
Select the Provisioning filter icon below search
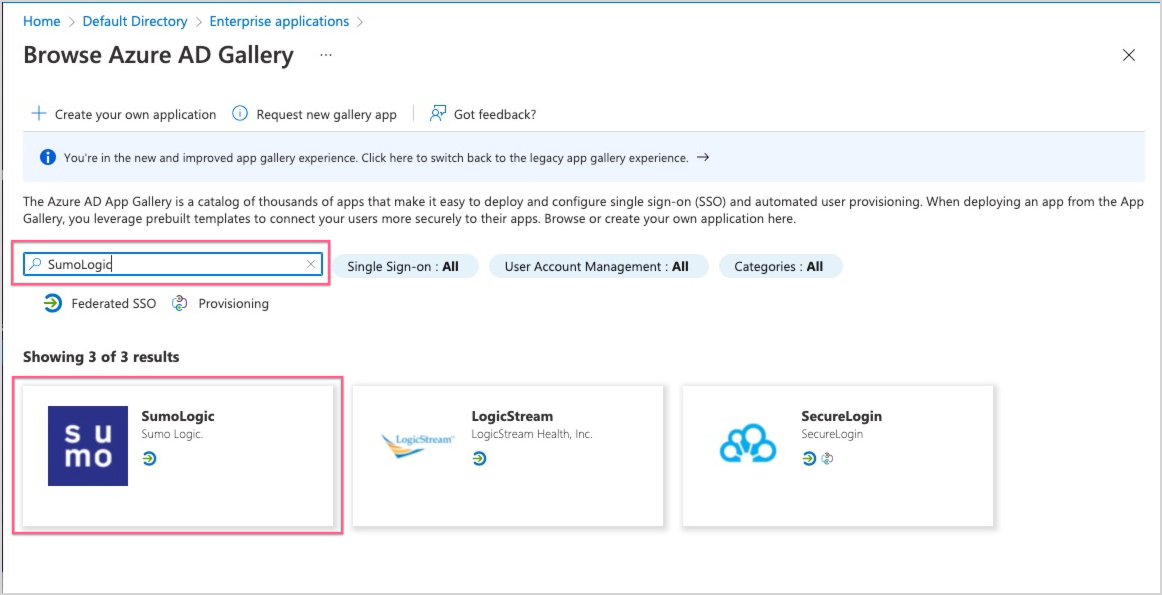(179, 303)
